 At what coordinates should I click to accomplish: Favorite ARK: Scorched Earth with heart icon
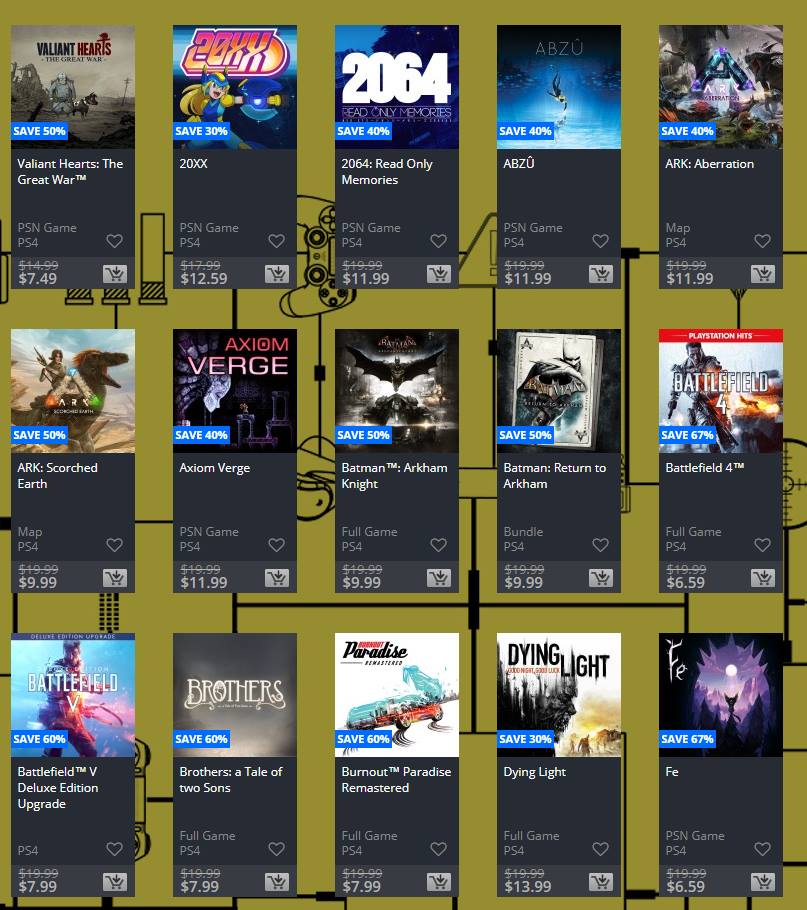coord(115,544)
